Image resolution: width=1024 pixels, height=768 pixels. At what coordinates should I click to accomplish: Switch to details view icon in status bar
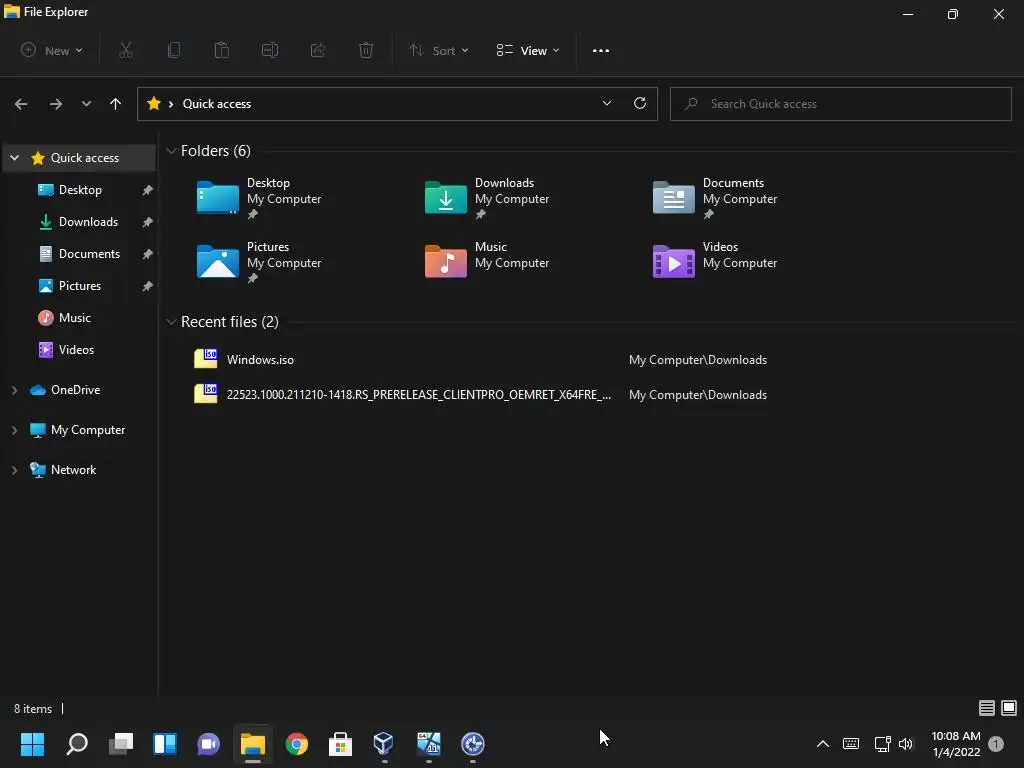click(x=986, y=708)
